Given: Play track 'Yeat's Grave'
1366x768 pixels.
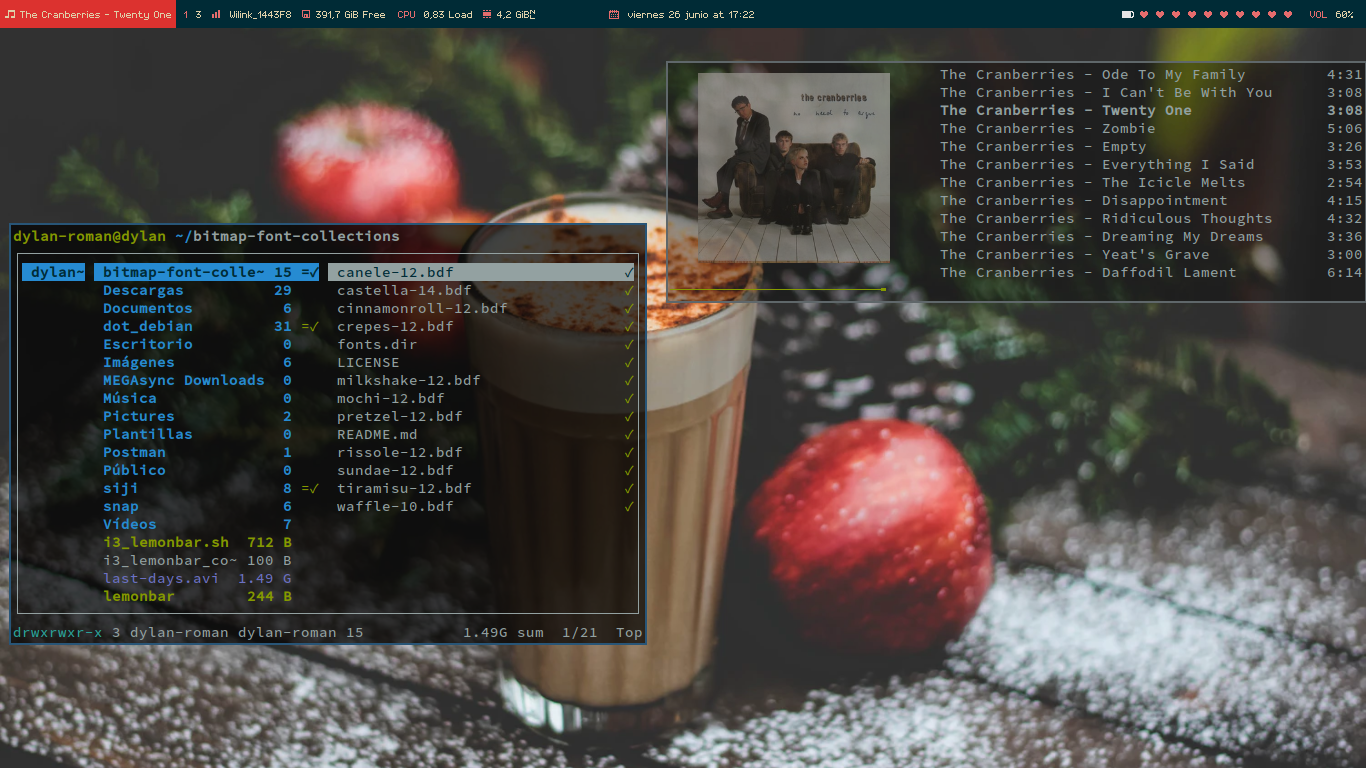Looking at the screenshot, I should click(x=1151, y=254).
